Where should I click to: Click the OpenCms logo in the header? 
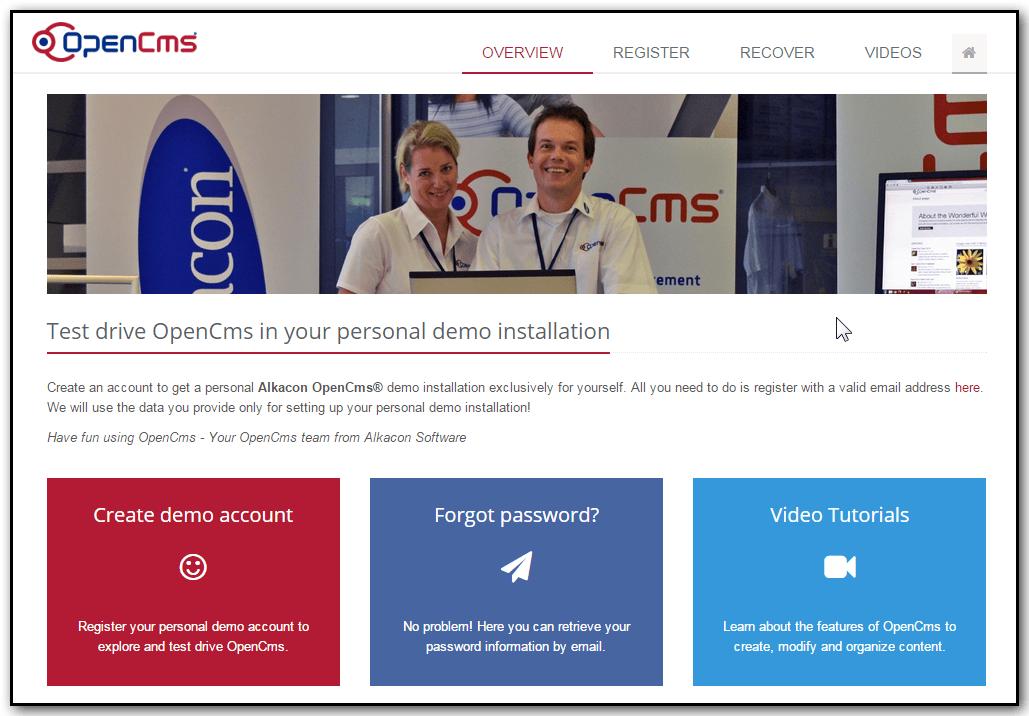[x=114, y=42]
